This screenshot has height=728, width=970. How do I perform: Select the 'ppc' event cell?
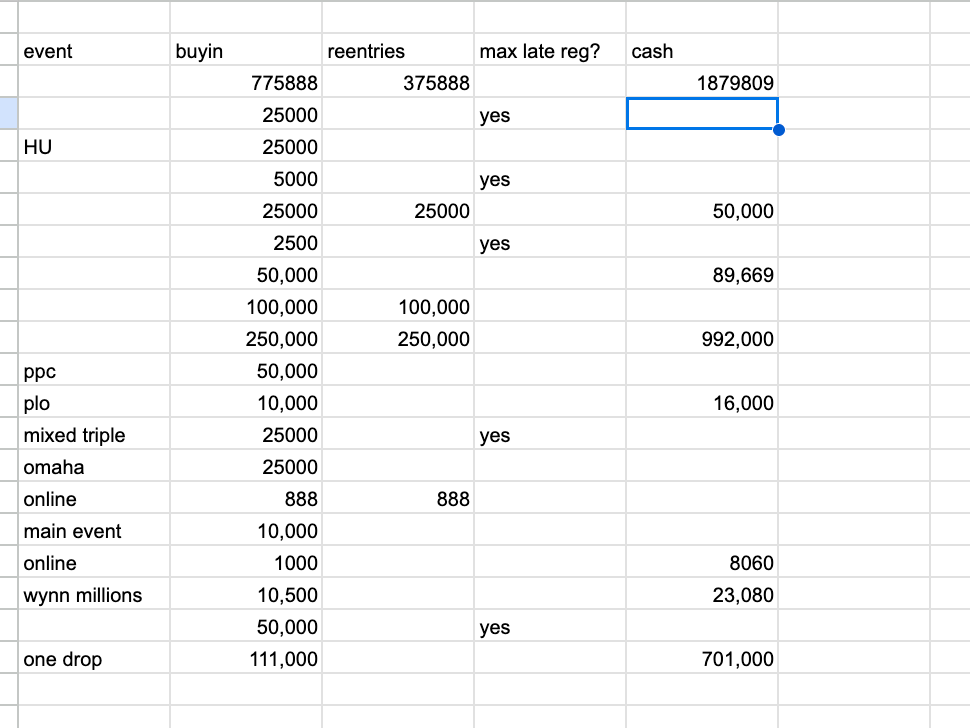click(x=94, y=370)
